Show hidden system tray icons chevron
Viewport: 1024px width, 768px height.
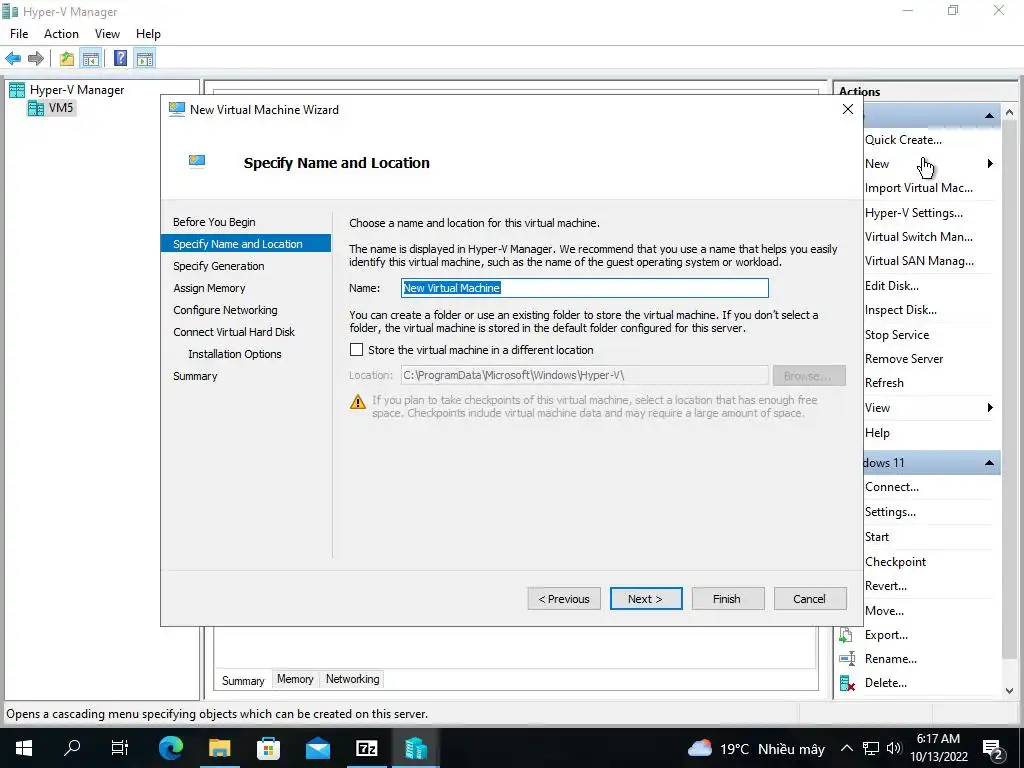point(846,748)
